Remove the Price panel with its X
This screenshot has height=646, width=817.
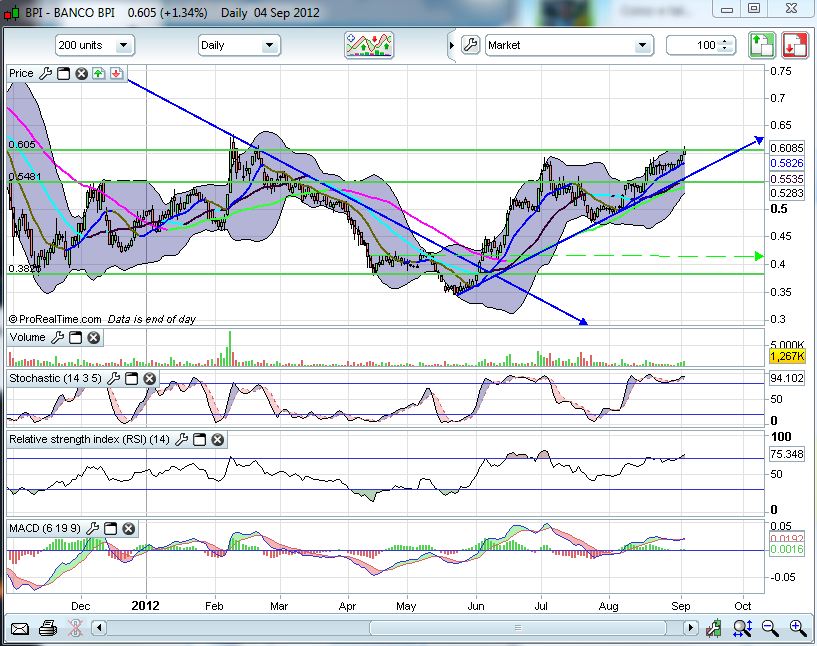click(81, 73)
